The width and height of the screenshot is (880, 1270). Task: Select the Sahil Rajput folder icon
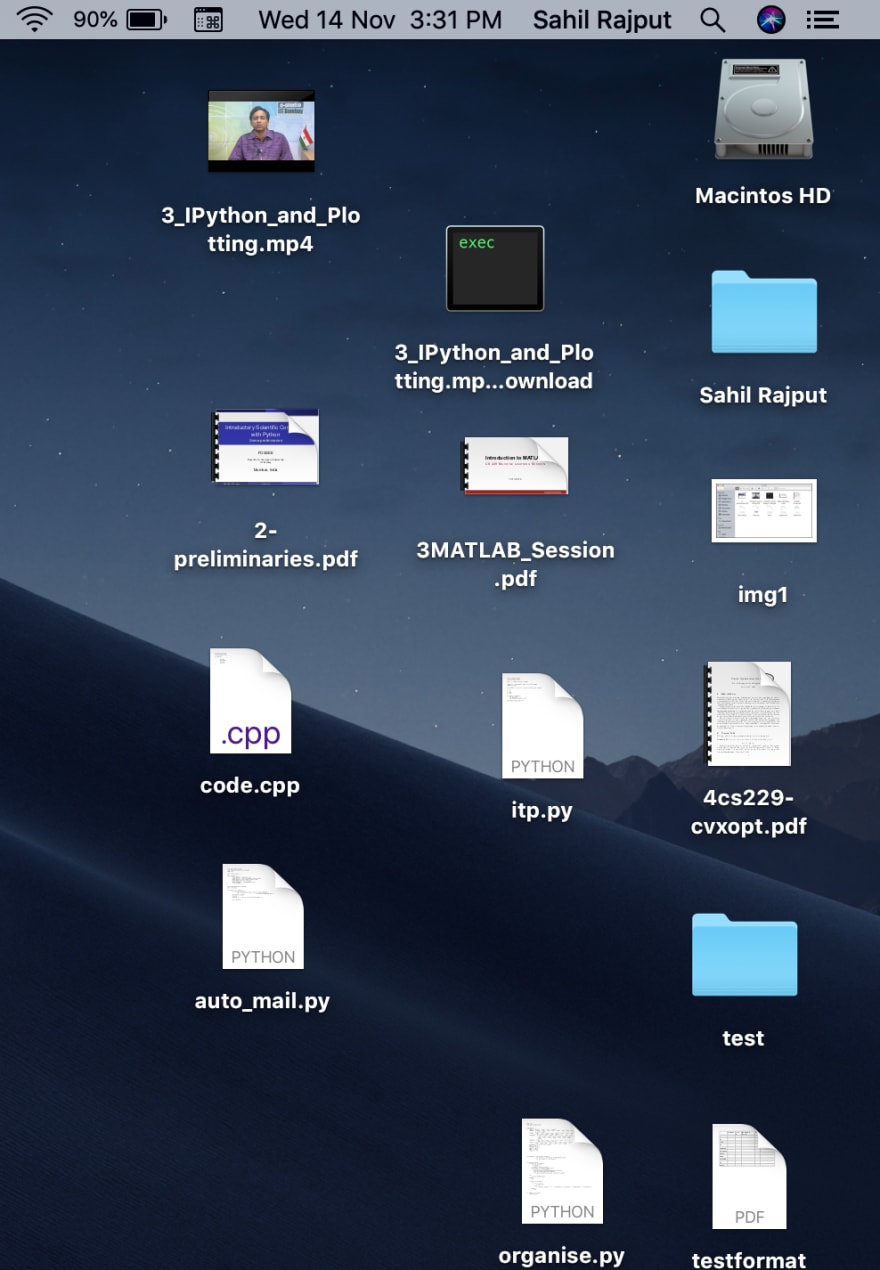tap(764, 311)
